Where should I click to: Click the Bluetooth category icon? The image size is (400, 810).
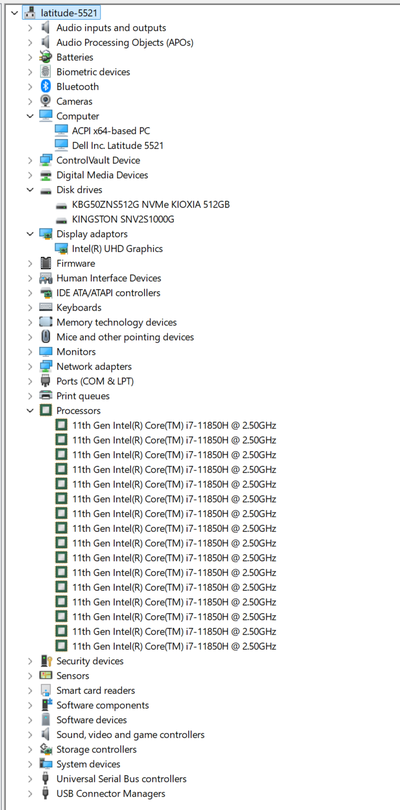click(x=46, y=86)
